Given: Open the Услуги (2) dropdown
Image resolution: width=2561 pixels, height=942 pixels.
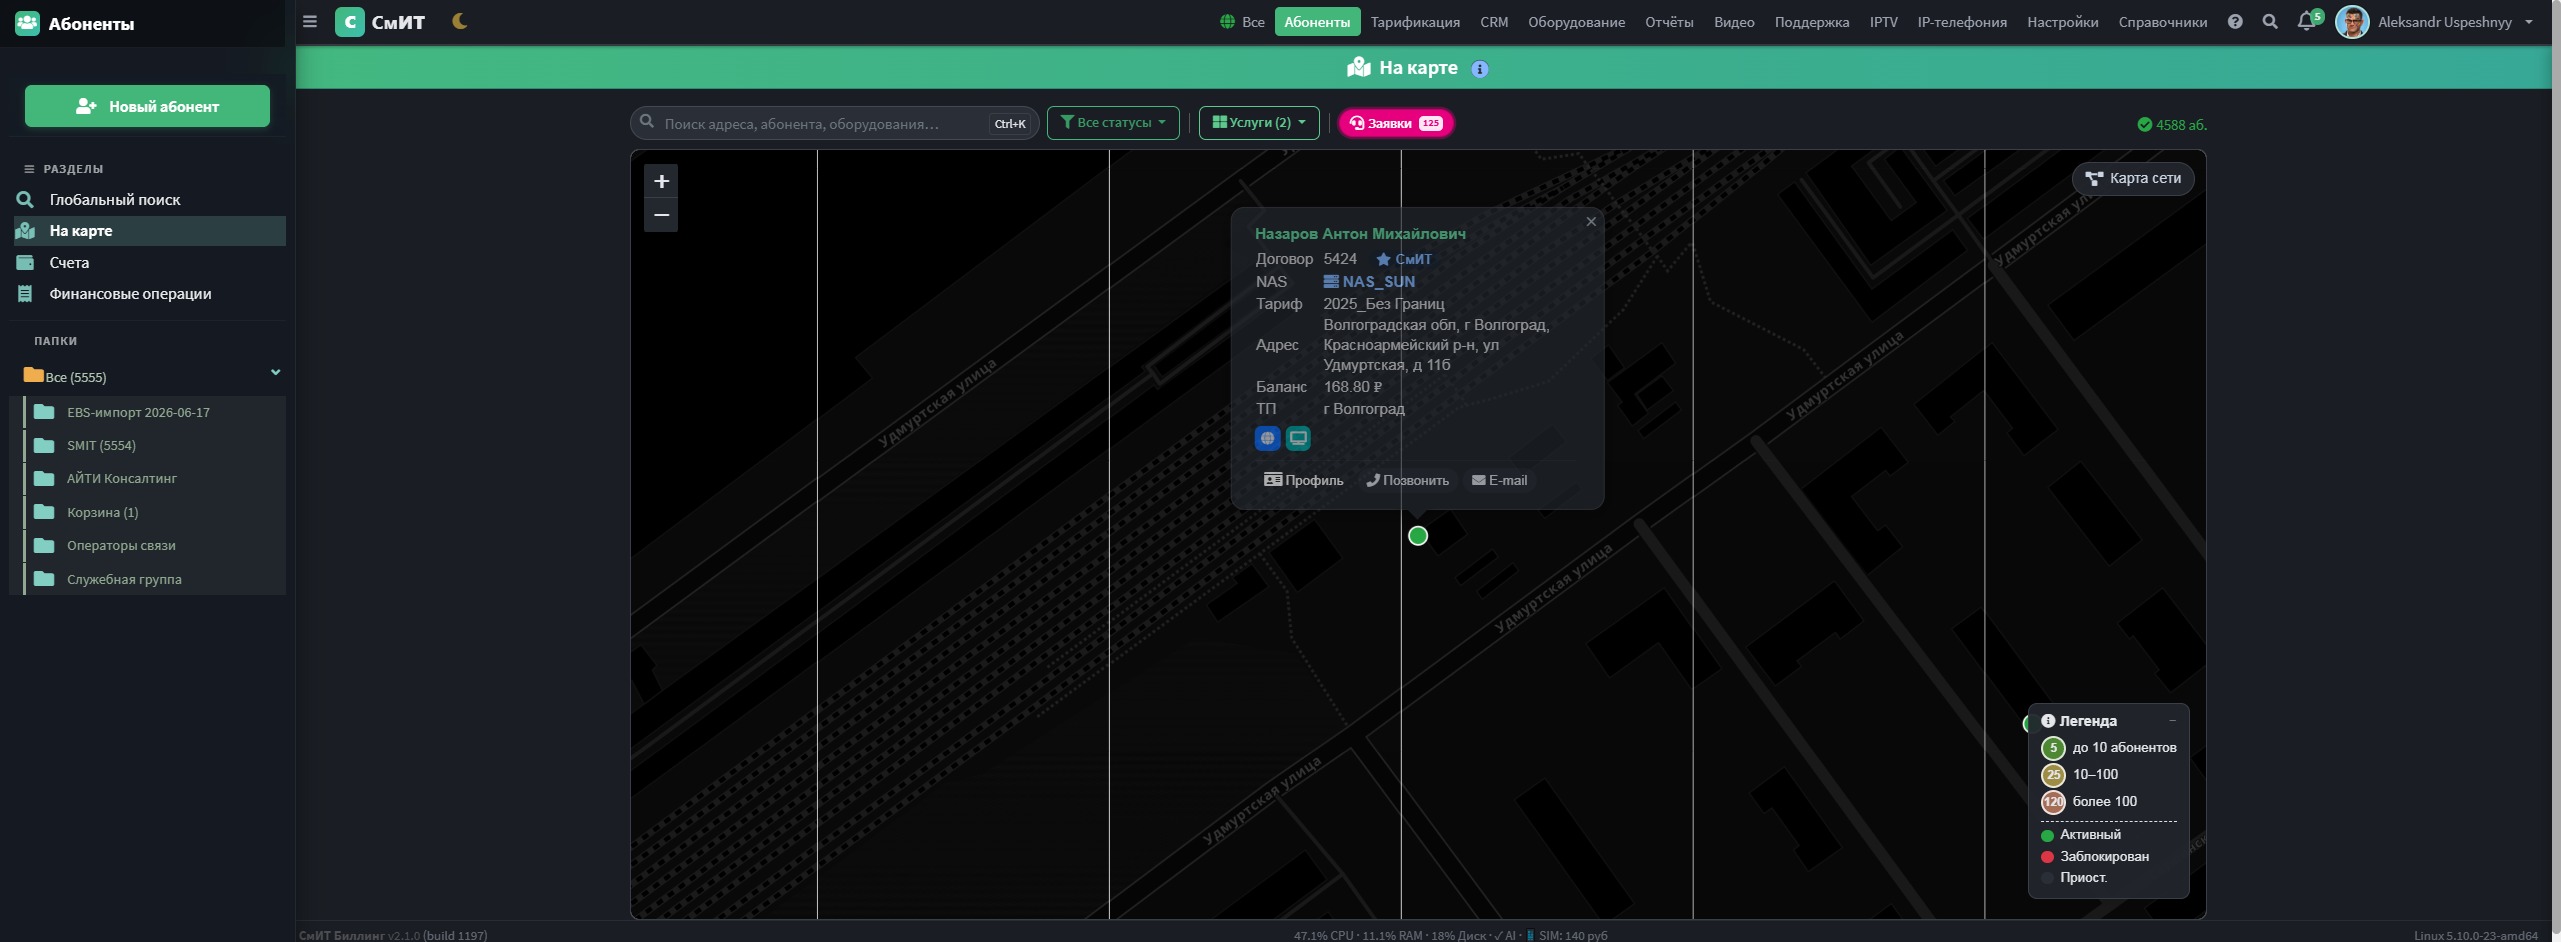Looking at the screenshot, I should [1259, 123].
